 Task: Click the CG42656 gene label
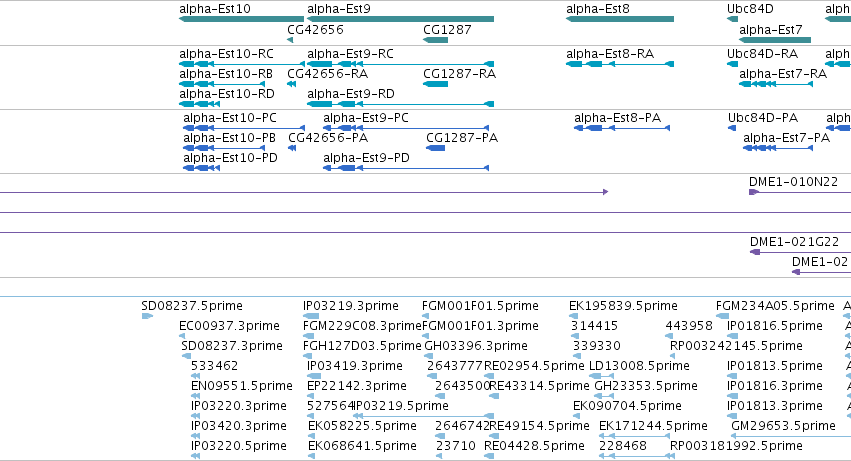(x=315, y=30)
